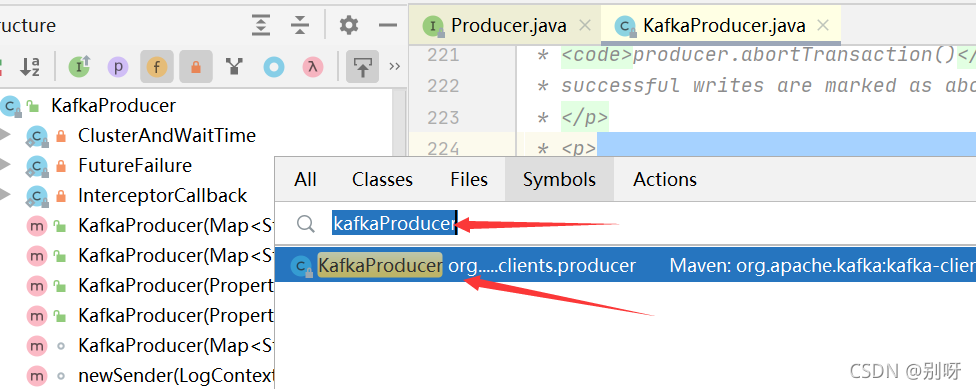Close the Producer.java tab

584,26
